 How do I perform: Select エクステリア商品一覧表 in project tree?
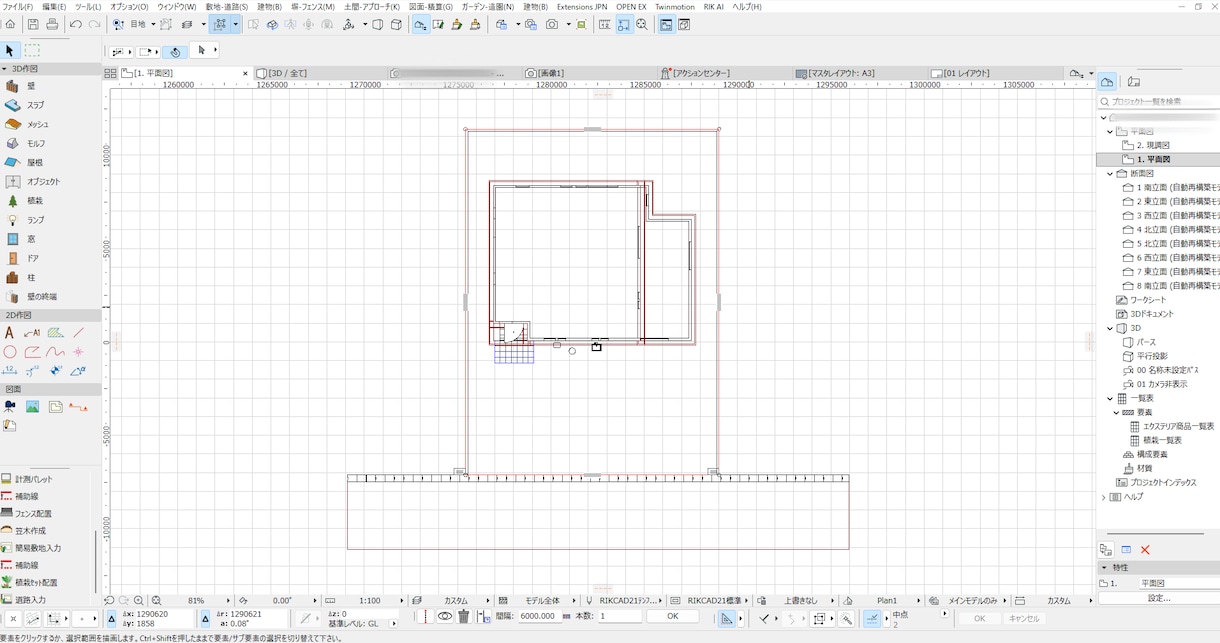(1171, 426)
